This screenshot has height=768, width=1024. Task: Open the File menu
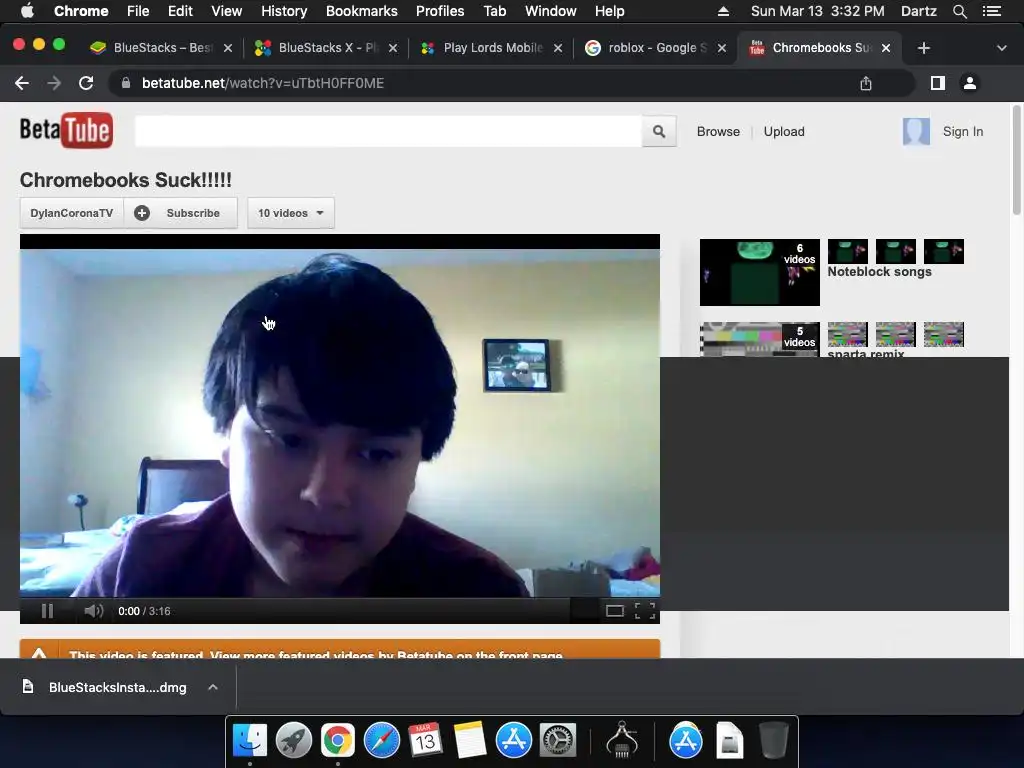138,11
